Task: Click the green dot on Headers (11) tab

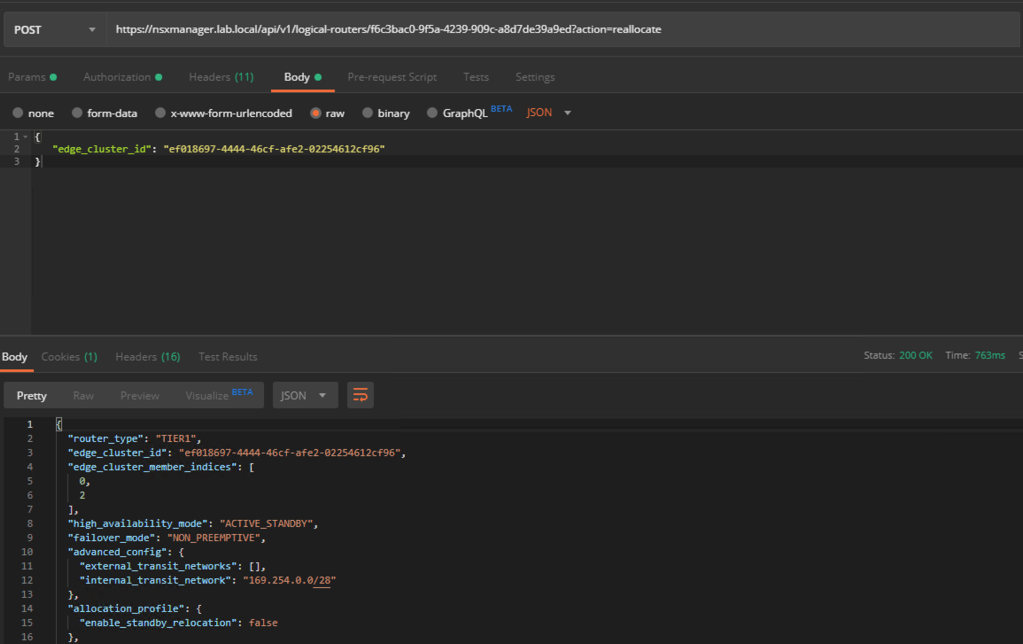Action: tap(245, 76)
